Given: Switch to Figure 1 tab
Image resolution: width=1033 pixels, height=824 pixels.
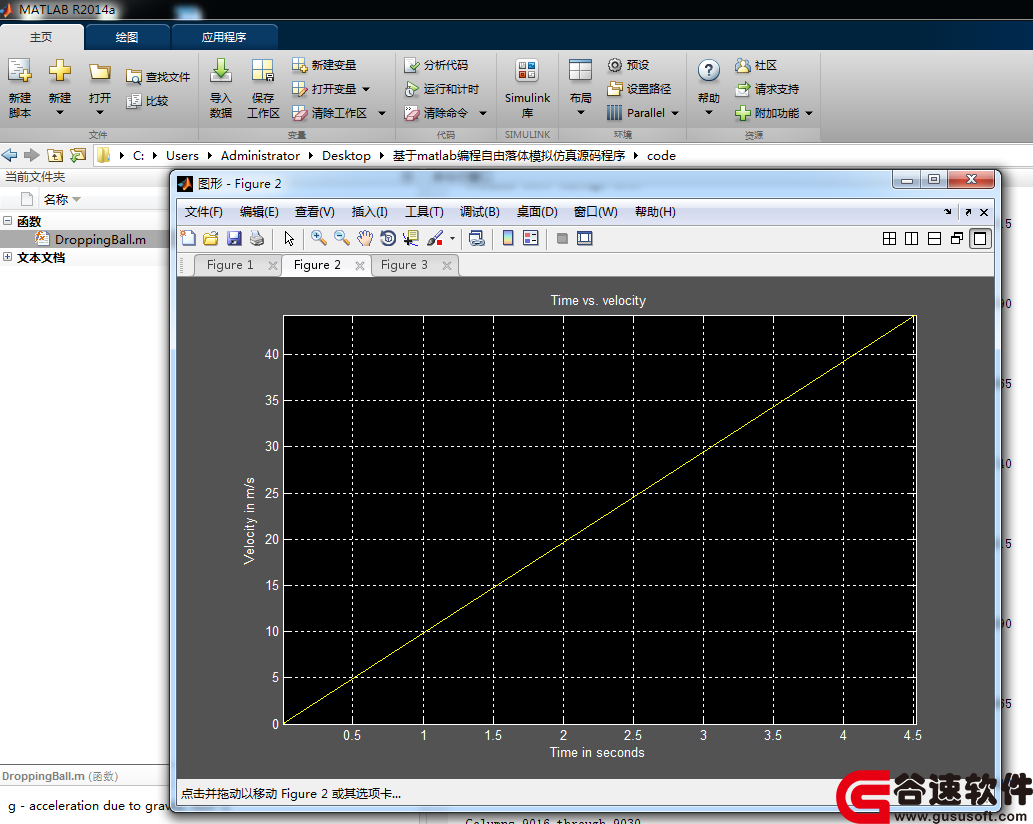Looking at the screenshot, I should [230, 265].
